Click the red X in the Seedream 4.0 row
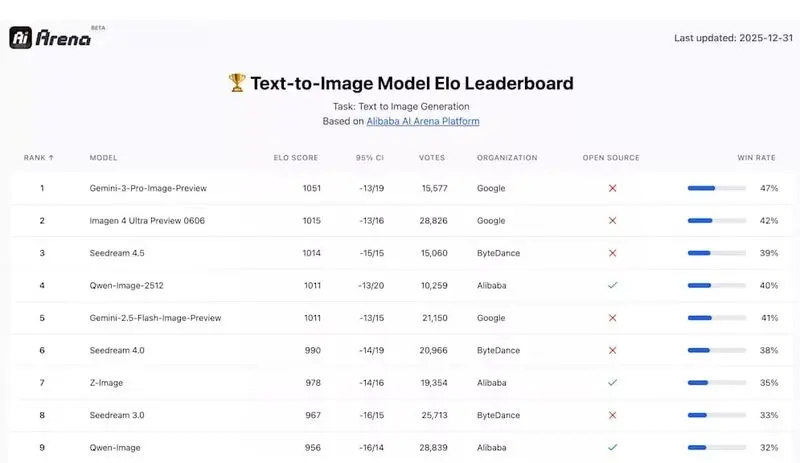Screen dimensions: 800x463 (x=612, y=350)
